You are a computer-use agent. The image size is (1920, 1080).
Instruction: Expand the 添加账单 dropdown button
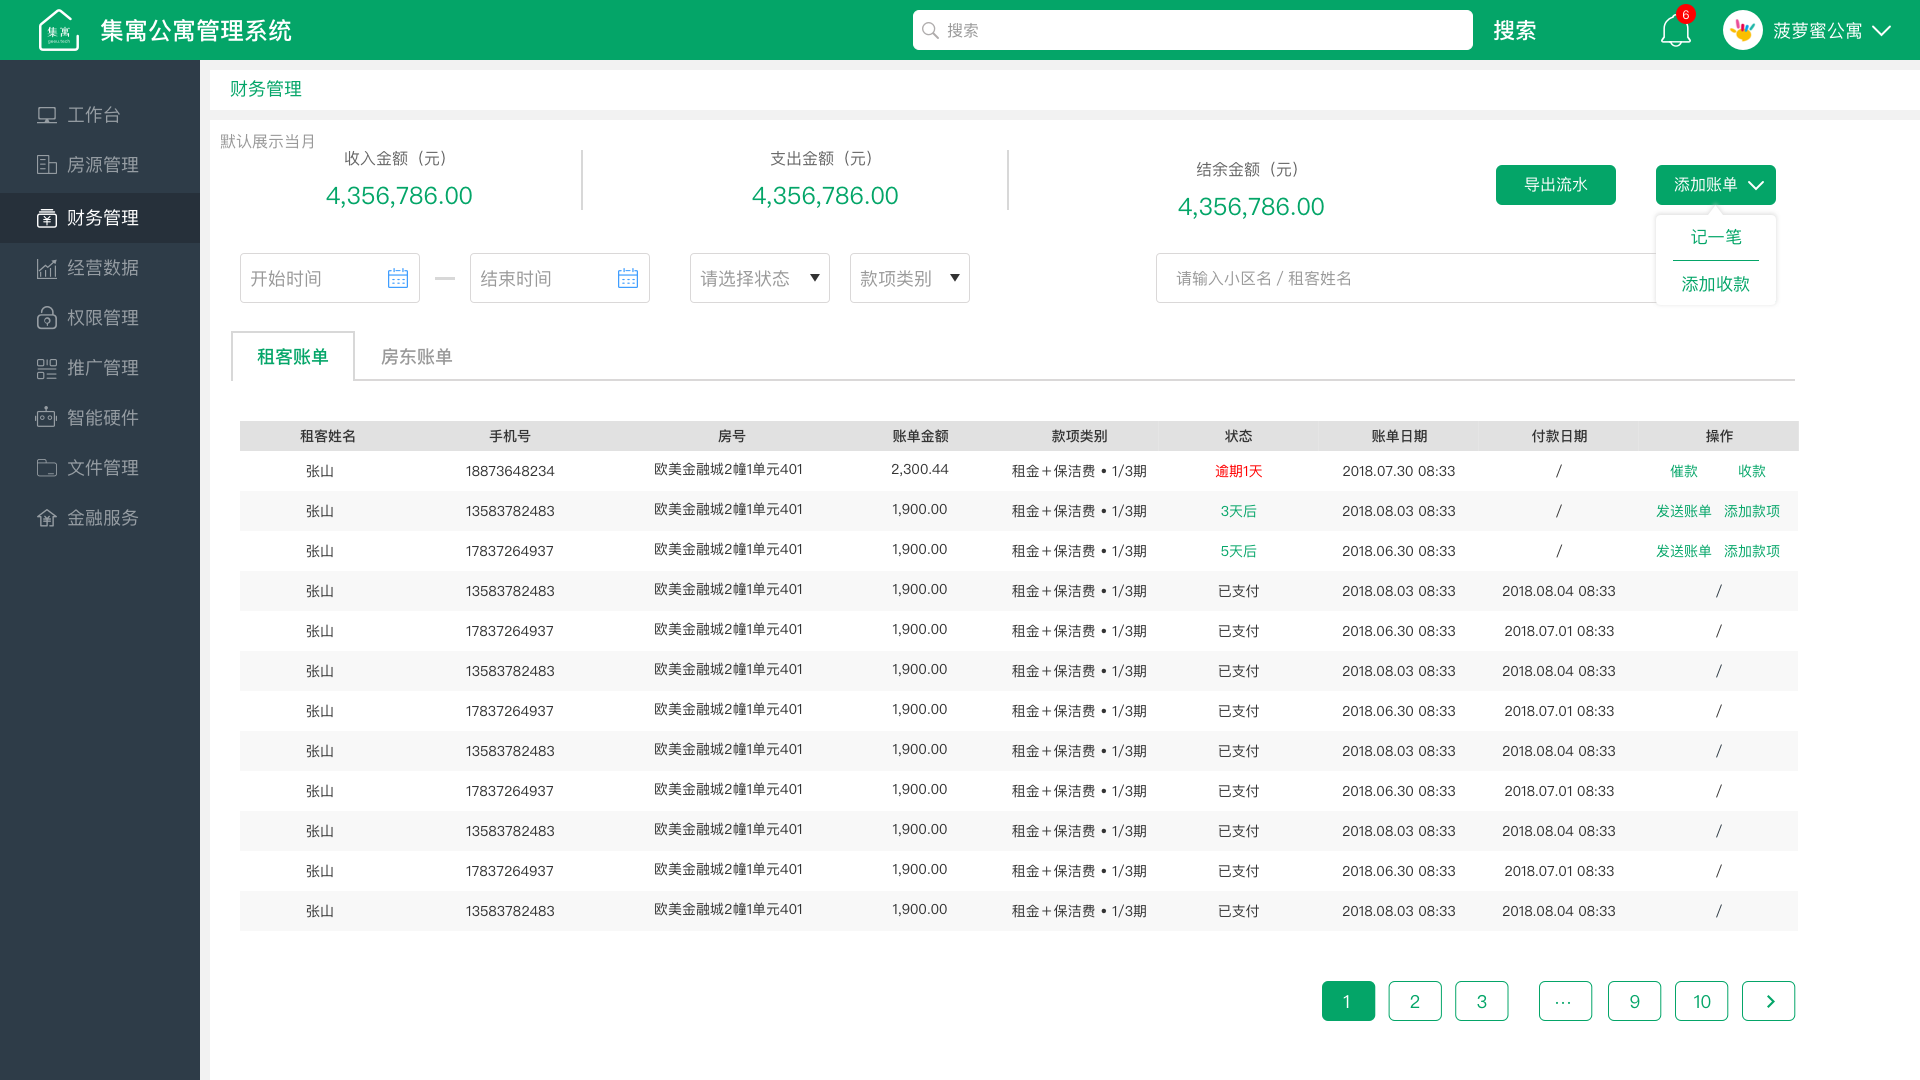coord(1716,185)
